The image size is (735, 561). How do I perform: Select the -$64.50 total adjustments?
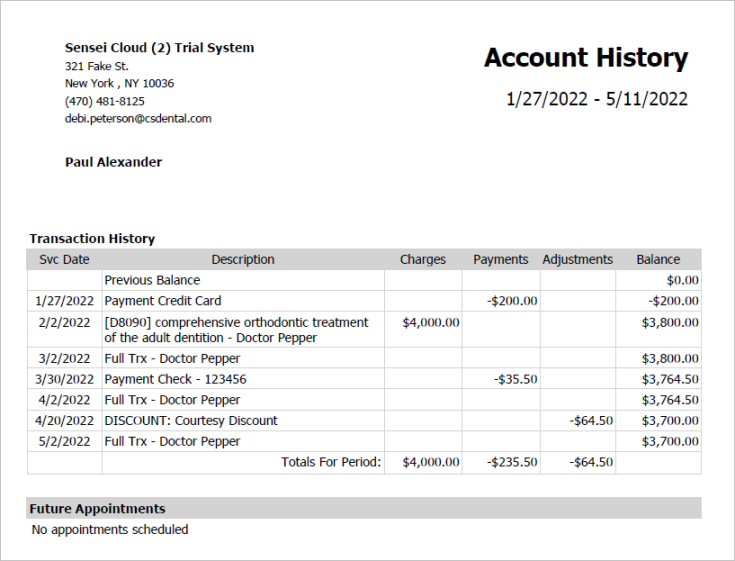tap(591, 462)
